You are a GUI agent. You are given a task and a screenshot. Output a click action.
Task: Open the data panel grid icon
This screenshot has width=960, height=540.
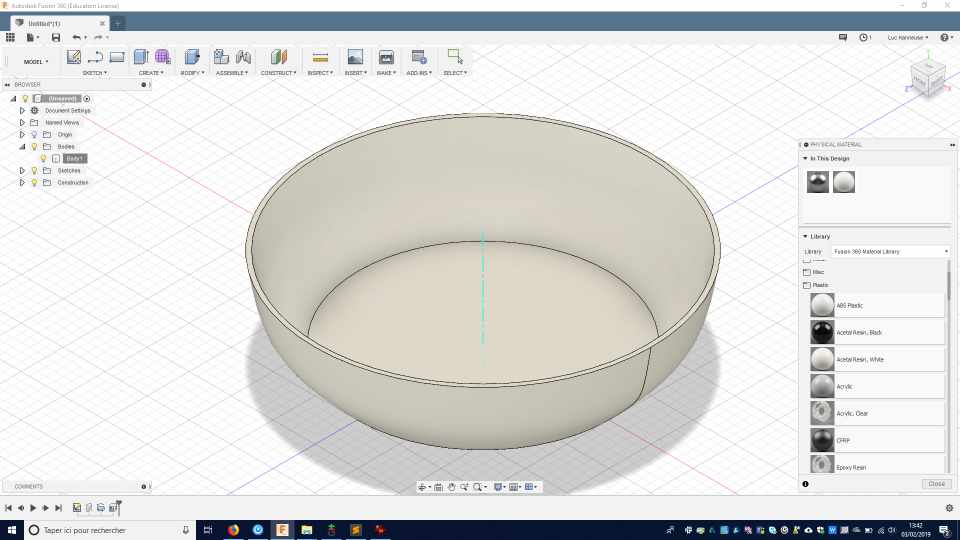tap(10, 37)
